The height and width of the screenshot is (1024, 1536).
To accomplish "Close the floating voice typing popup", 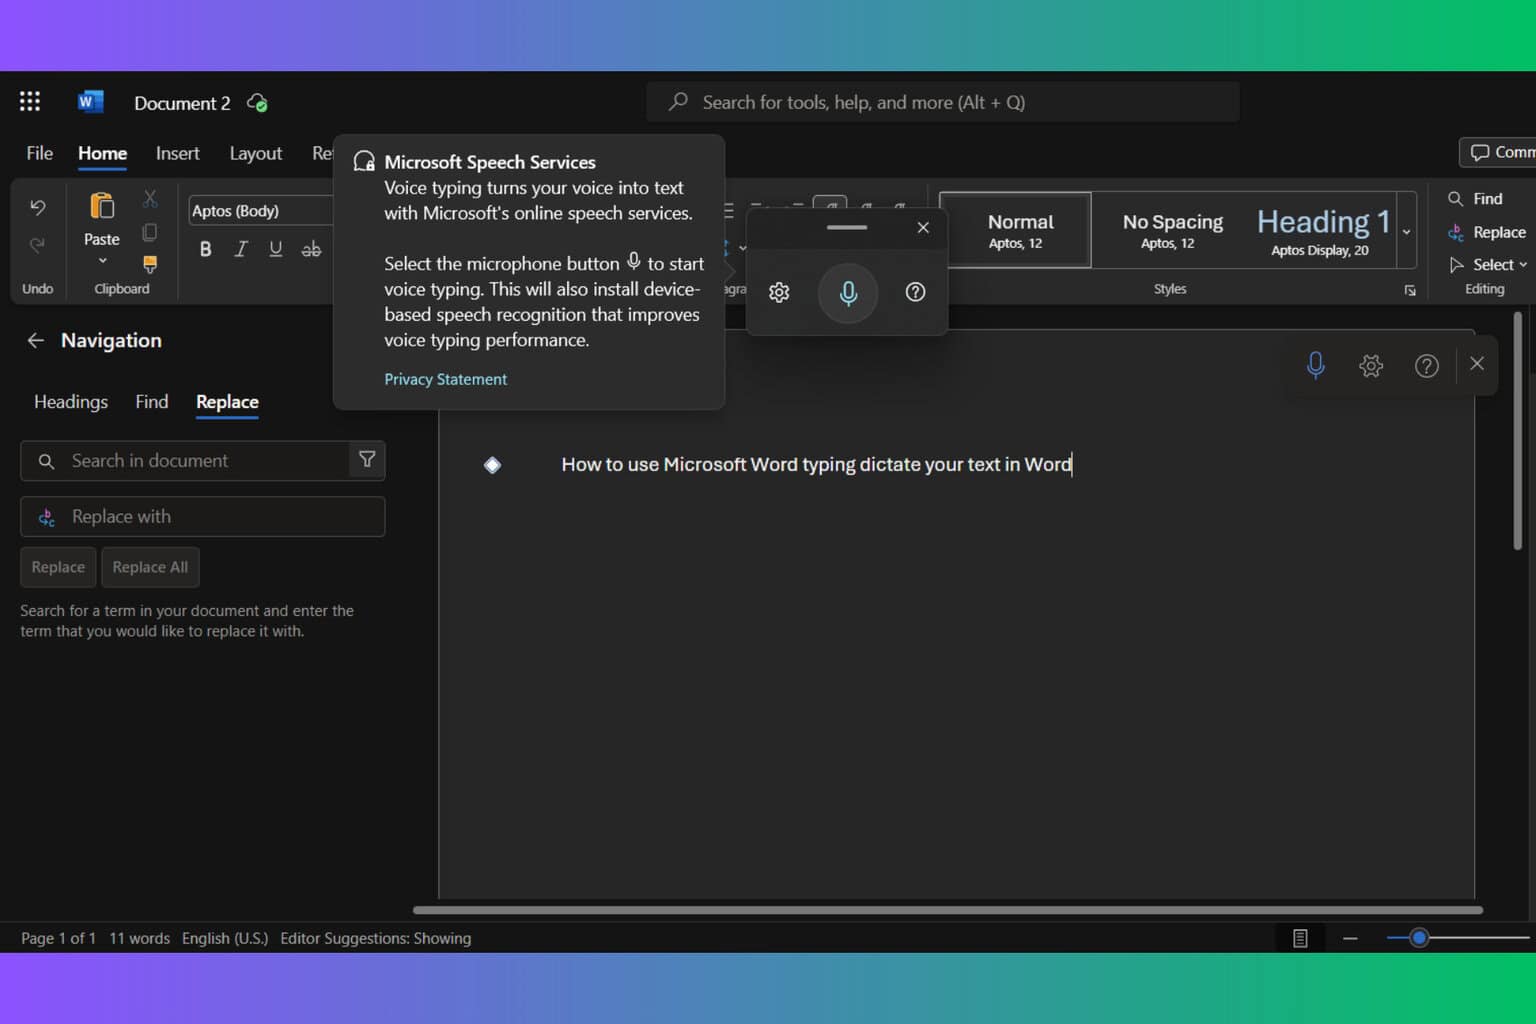I will pyautogui.click(x=923, y=227).
